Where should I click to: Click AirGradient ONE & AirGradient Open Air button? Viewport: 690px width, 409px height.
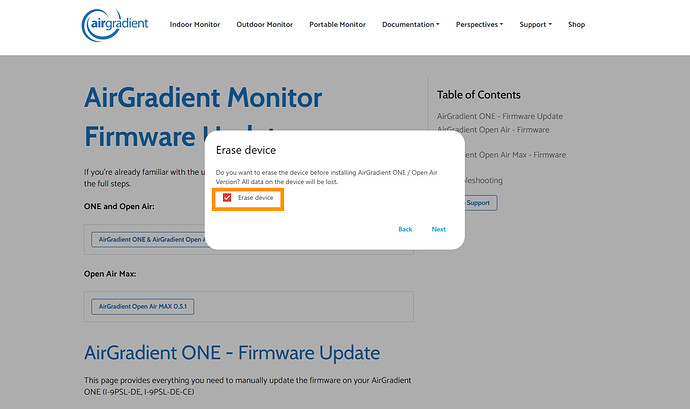pyautogui.click(x=149, y=240)
